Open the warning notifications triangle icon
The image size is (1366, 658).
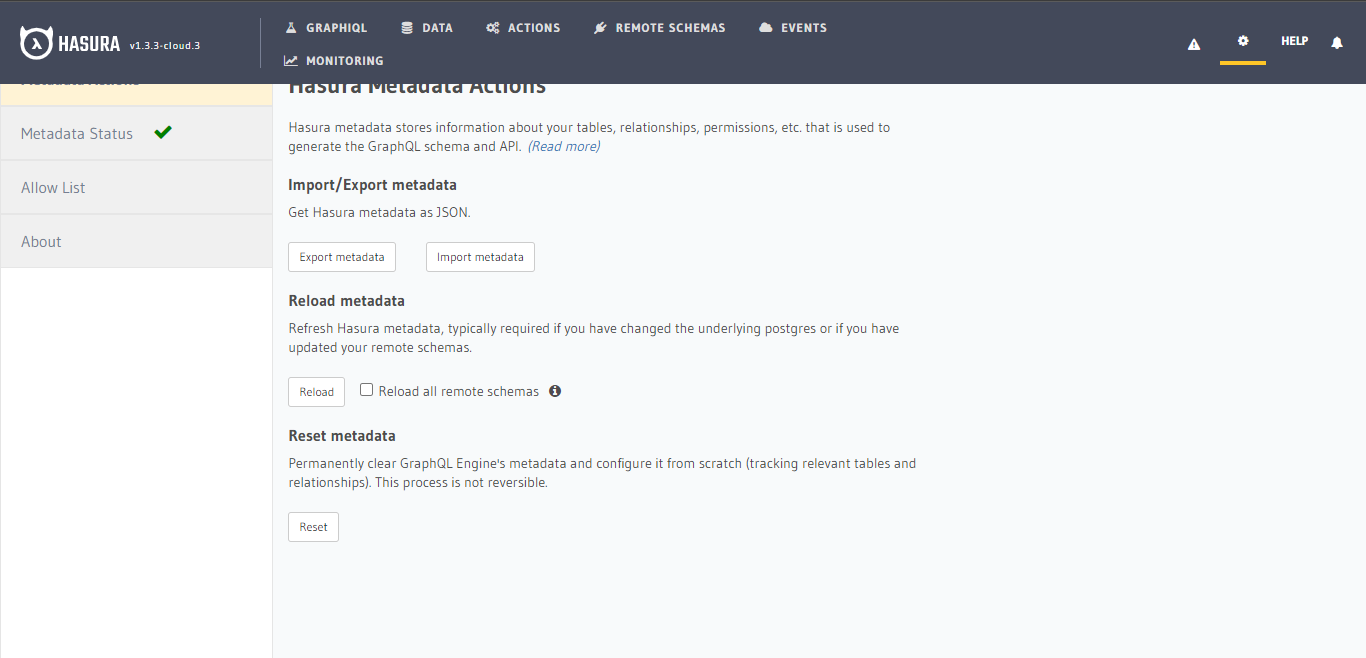click(x=1193, y=43)
